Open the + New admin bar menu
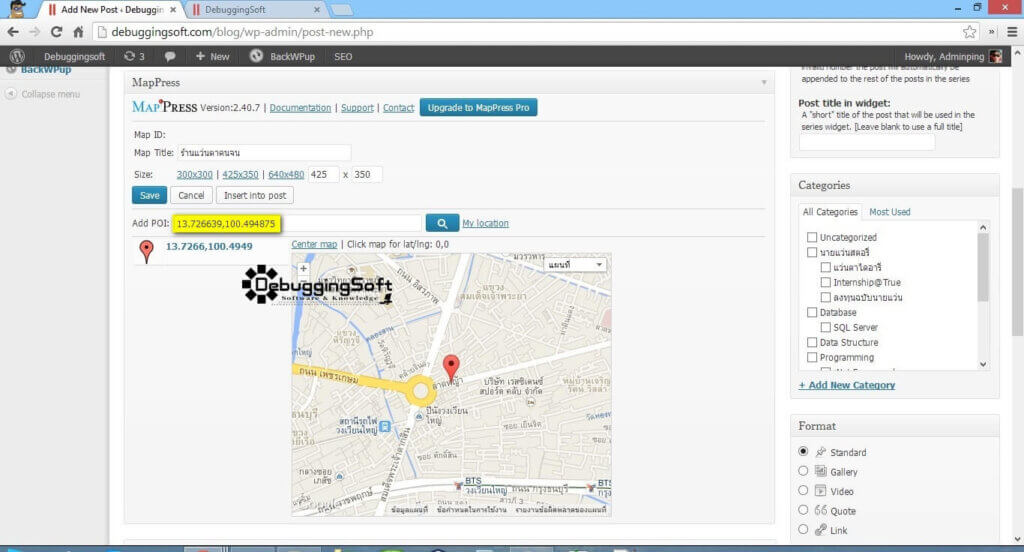Viewport: 1024px width, 552px height. [213, 56]
